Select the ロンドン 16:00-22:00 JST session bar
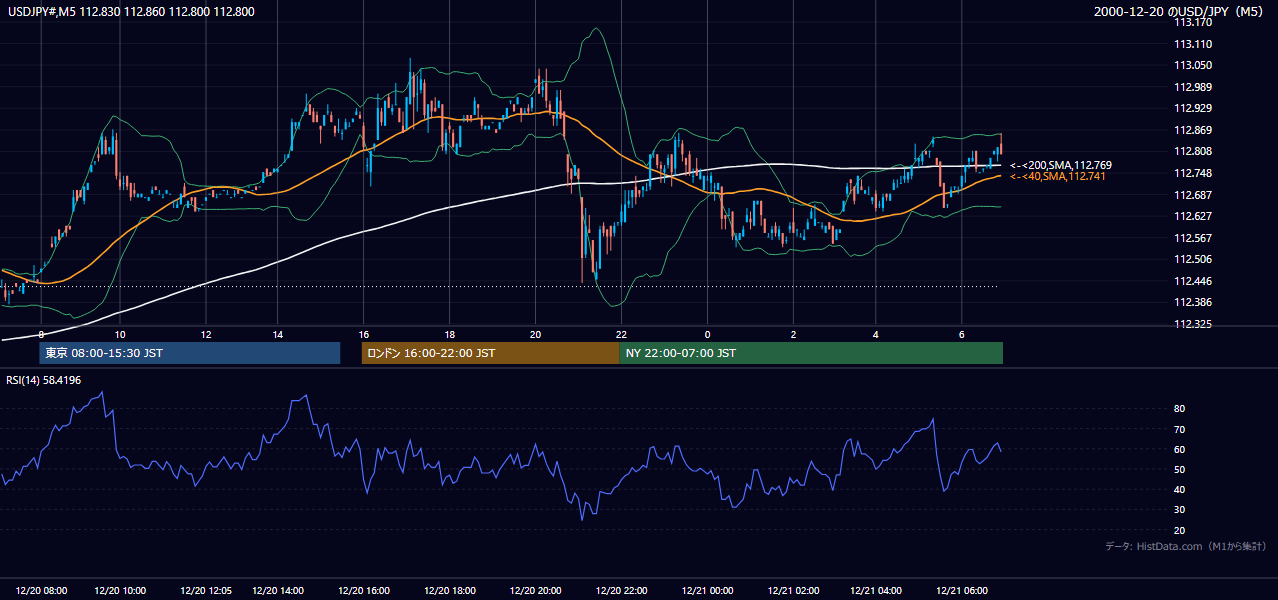1278x600 pixels. tap(490, 353)
